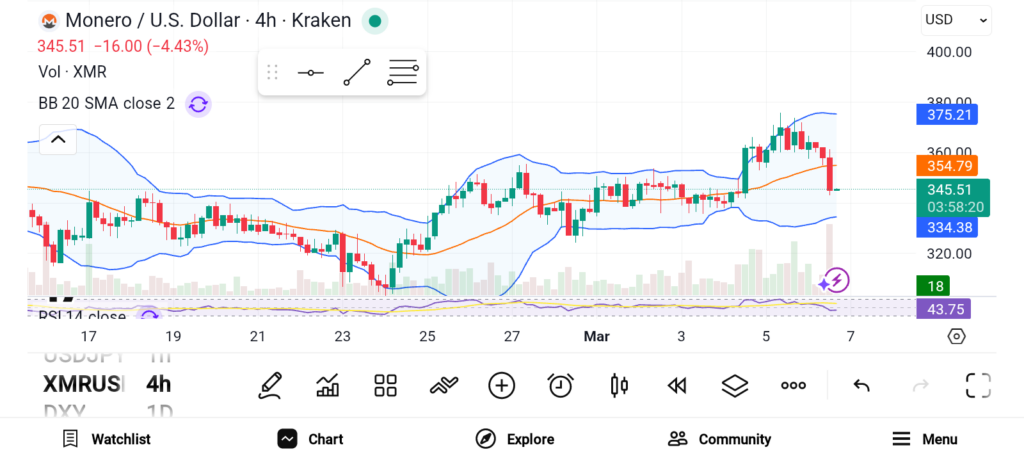Screen dimensions: 1024x461
Task: Toggle fullscreen chart mode
Action: [977, 385]
